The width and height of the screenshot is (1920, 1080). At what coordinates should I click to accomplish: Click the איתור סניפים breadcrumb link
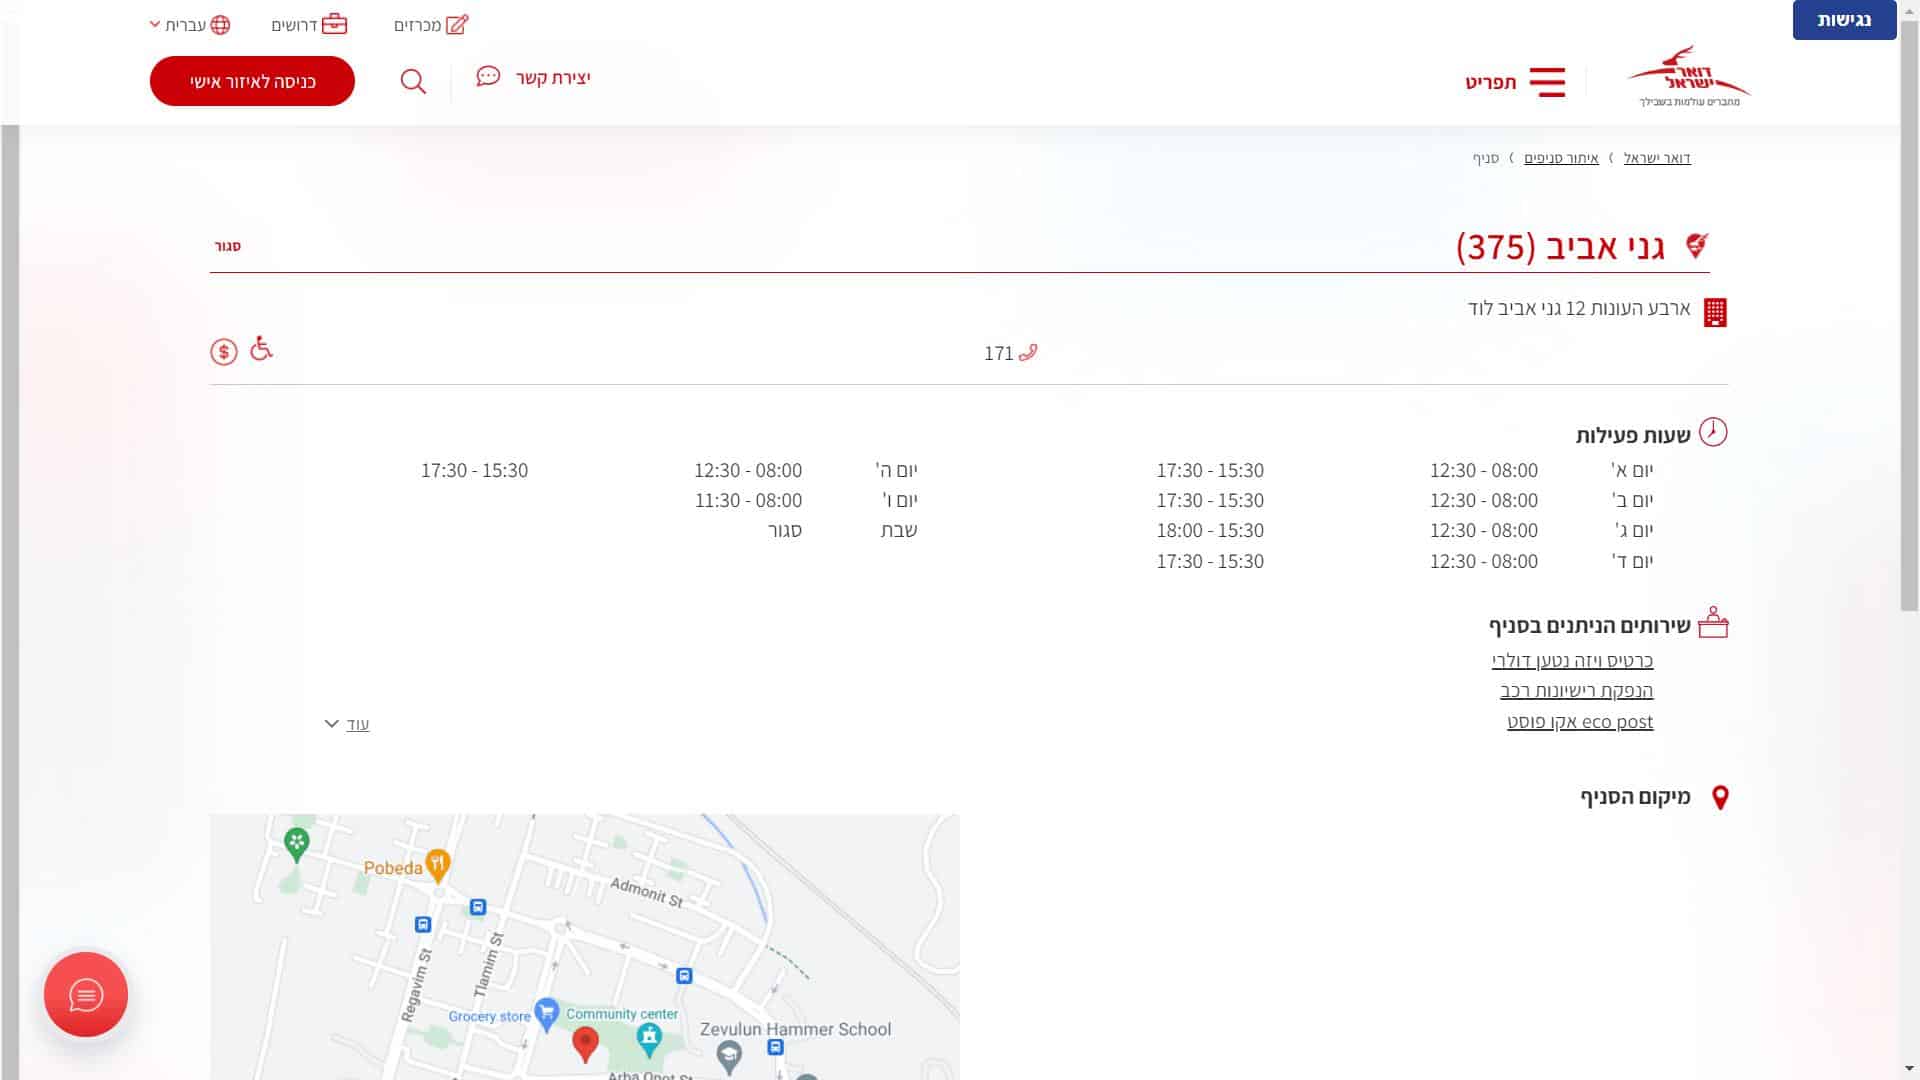click(x=1561, y=158)
